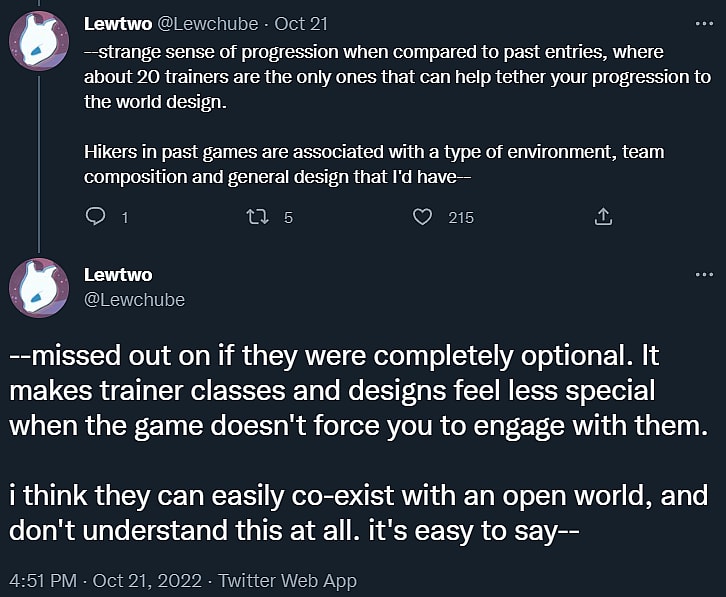Click the Lewtwo name in the lower tweet
This screenshot has width=726, height=597.
coord(117,274)
